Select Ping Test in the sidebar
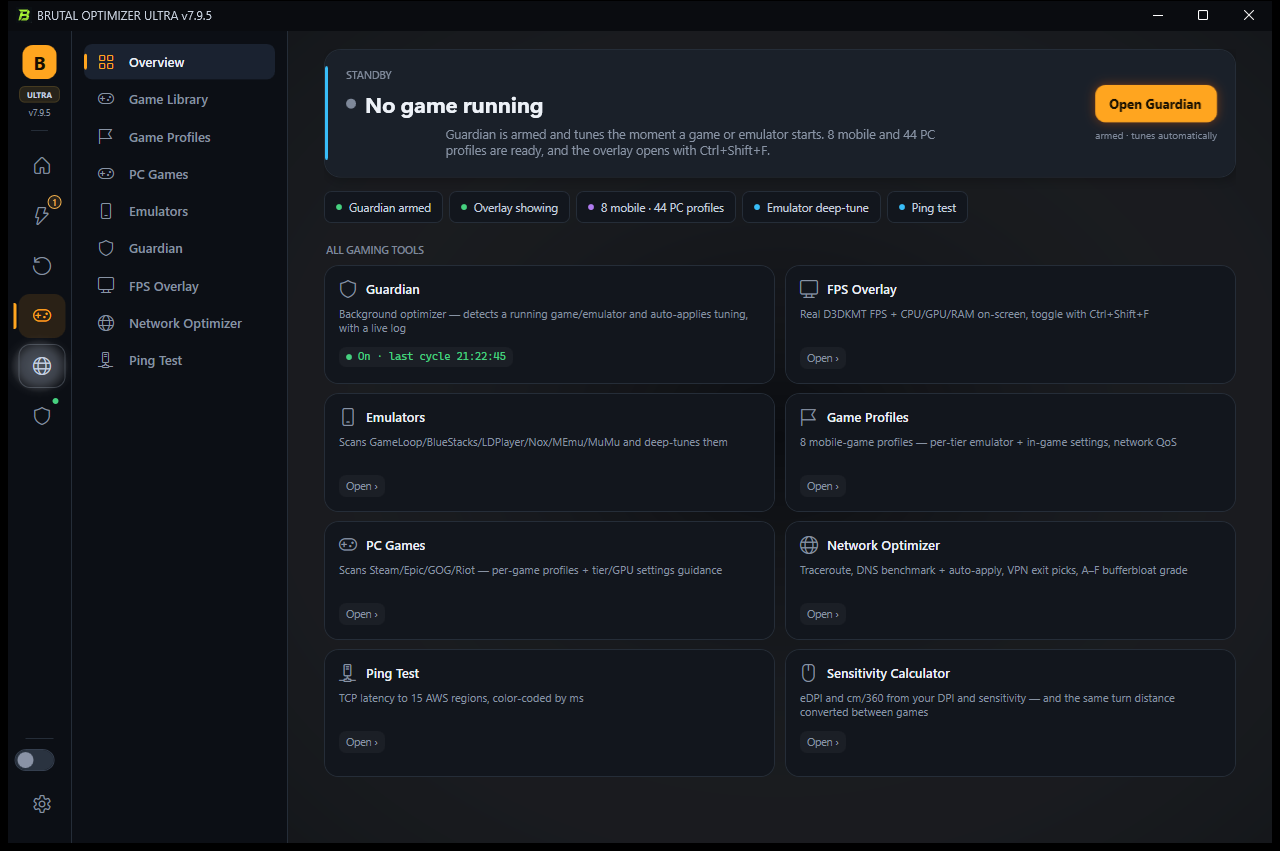The width and height of the screenshot is (1280, 851). [x=180, y=360]
